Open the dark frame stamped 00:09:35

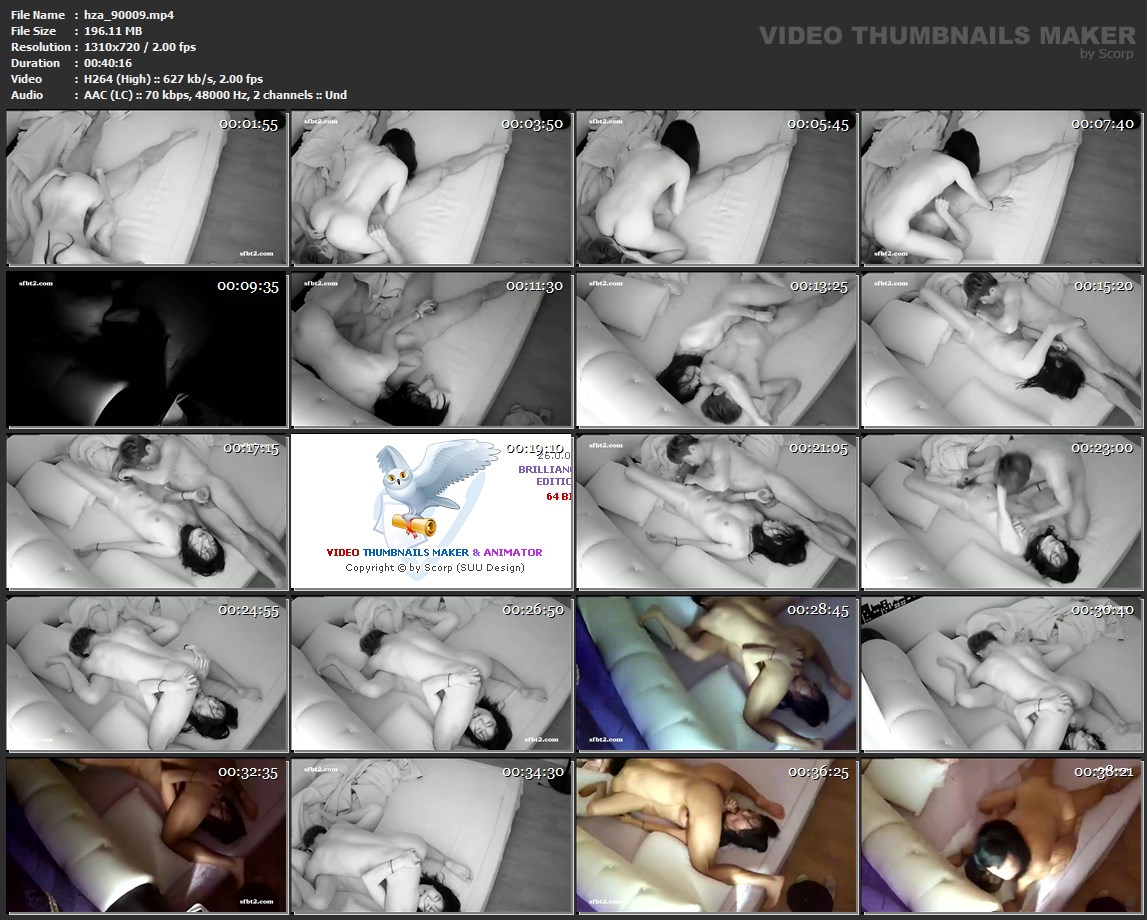tap(147, 350)
